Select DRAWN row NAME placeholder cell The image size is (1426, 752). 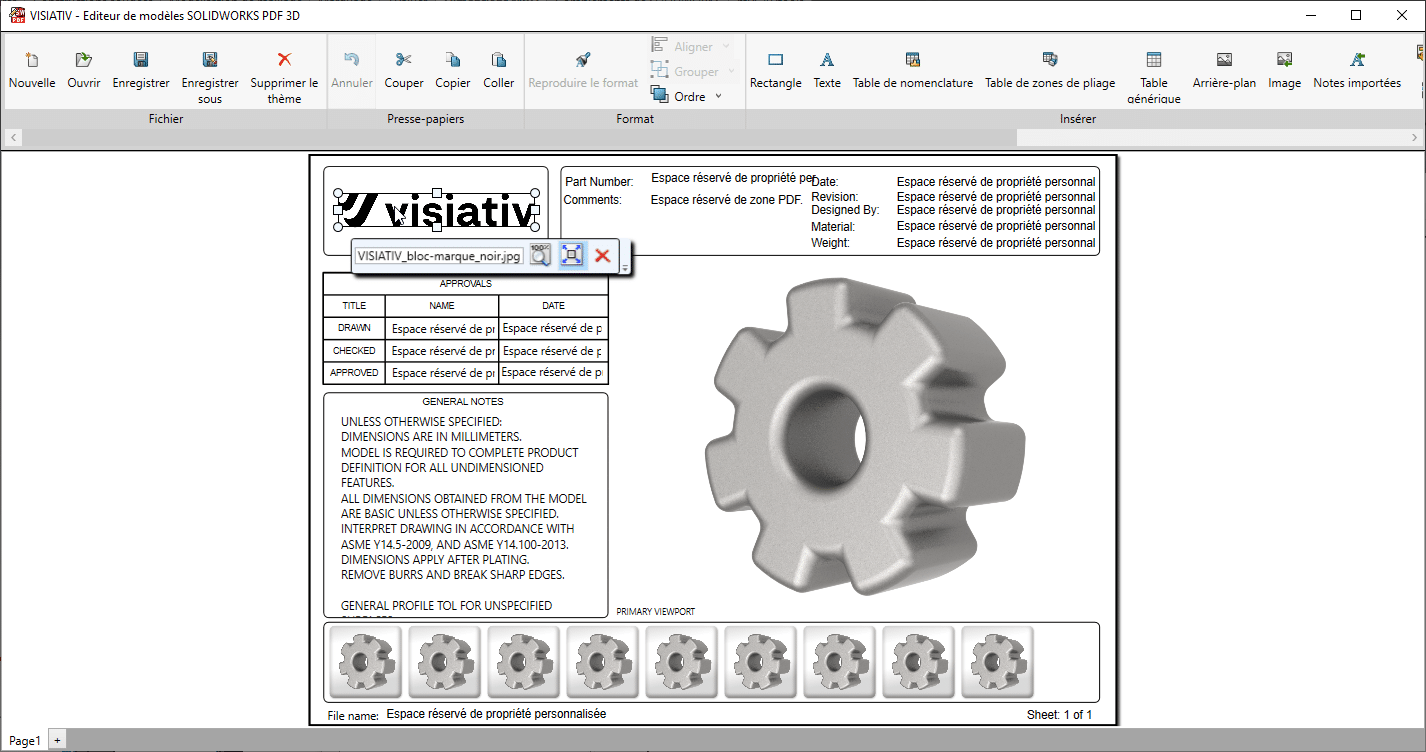pos(442,328)
